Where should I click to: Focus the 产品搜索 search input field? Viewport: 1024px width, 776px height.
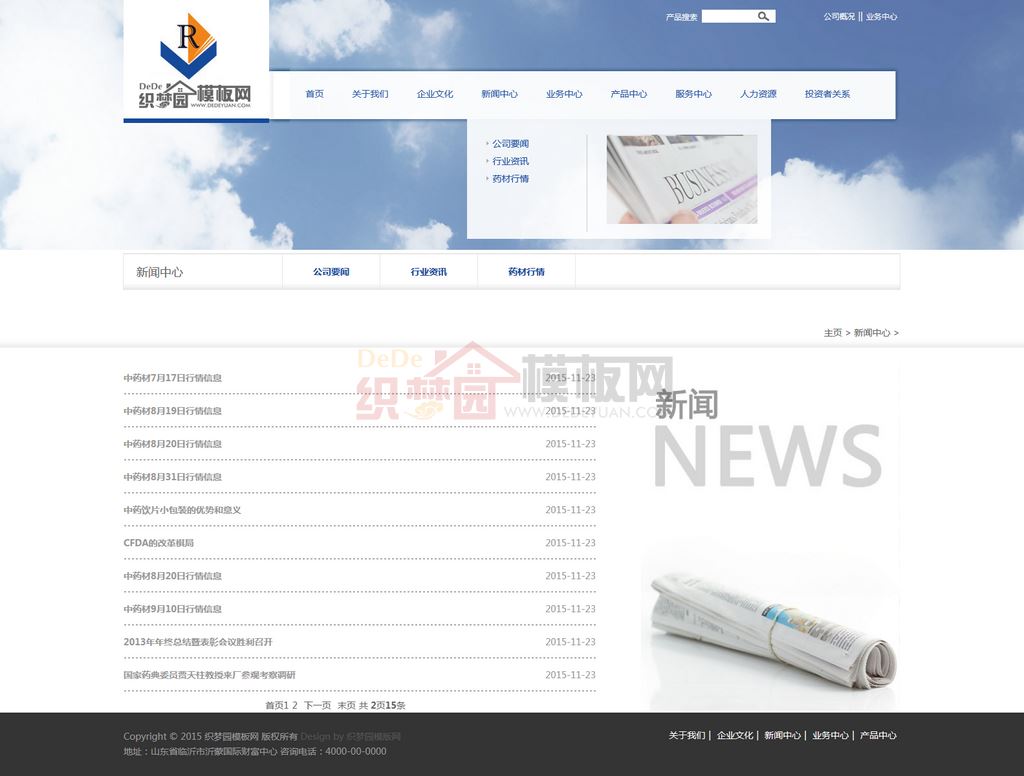coord(728,16)
